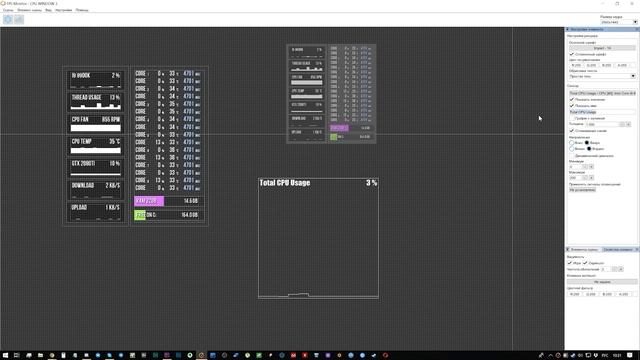Viewport: 640px width, 360px height.
Task: Toggle the Игра visibility checkbox
Action: [x=570, y=263]
